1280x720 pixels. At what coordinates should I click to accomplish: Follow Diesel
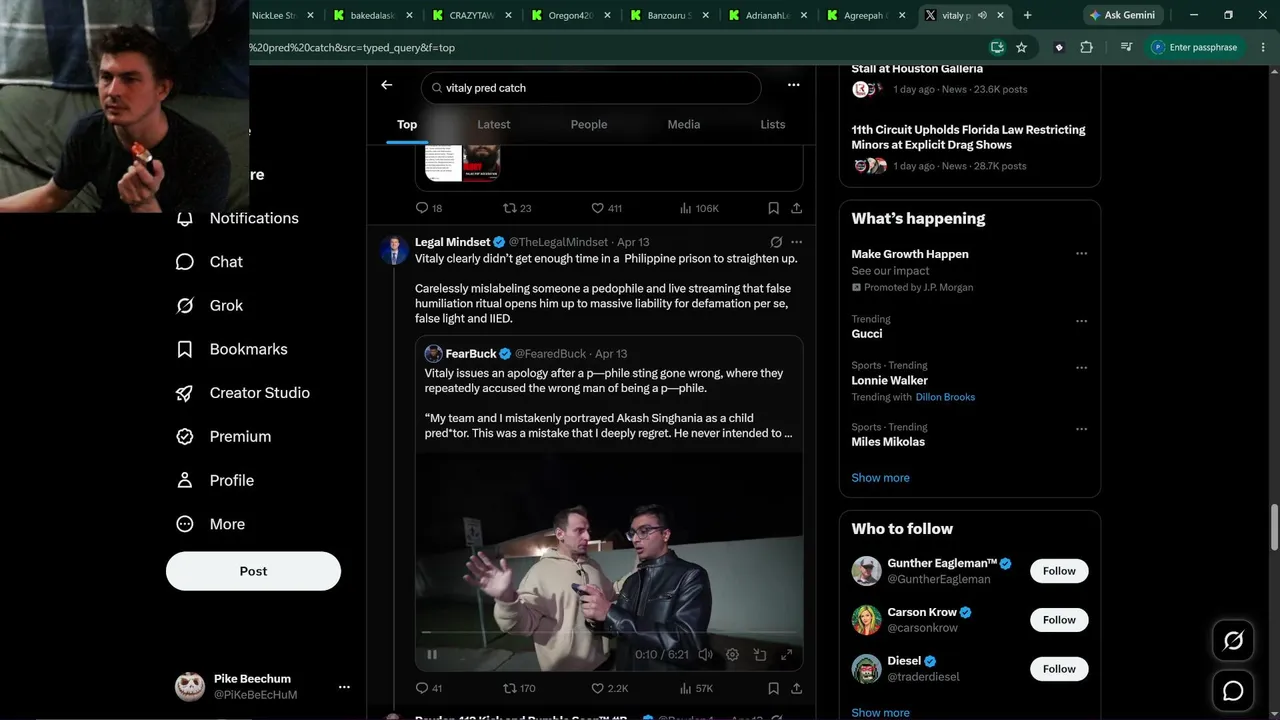click(1059, 669)
